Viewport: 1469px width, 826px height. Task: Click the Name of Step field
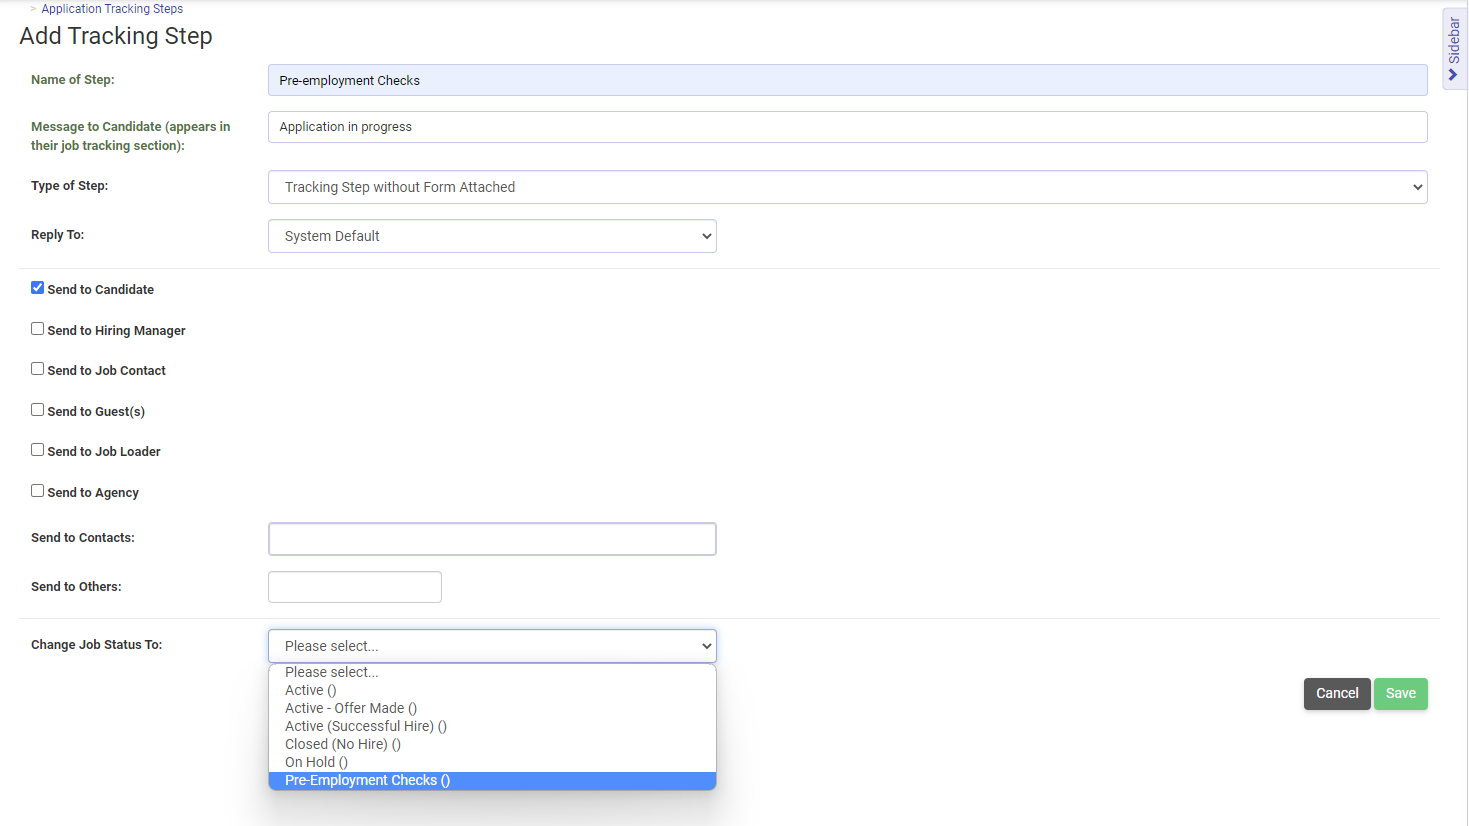(847, 80)
